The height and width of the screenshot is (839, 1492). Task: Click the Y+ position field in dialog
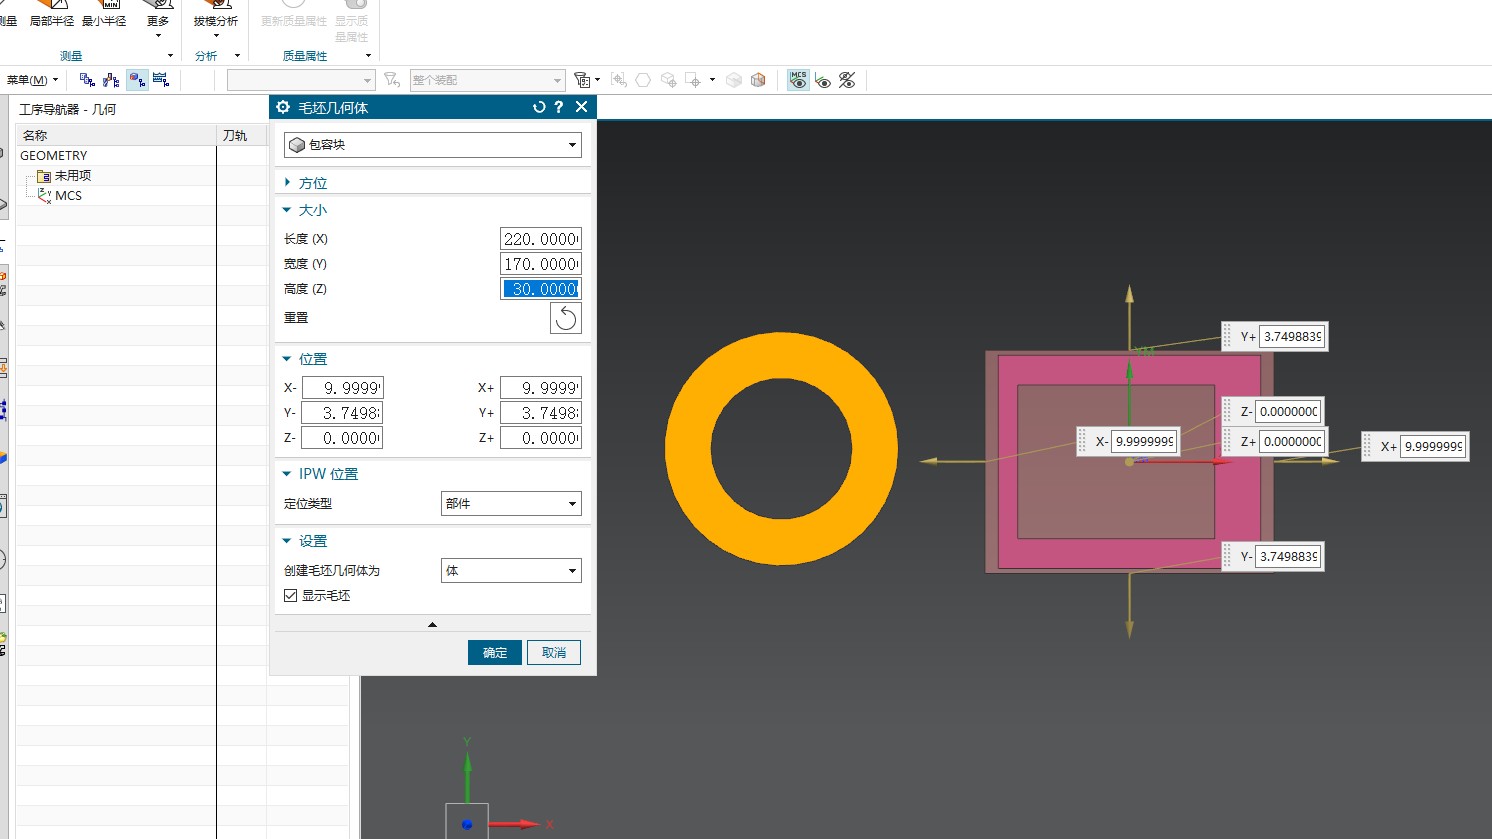pos(541,413)
